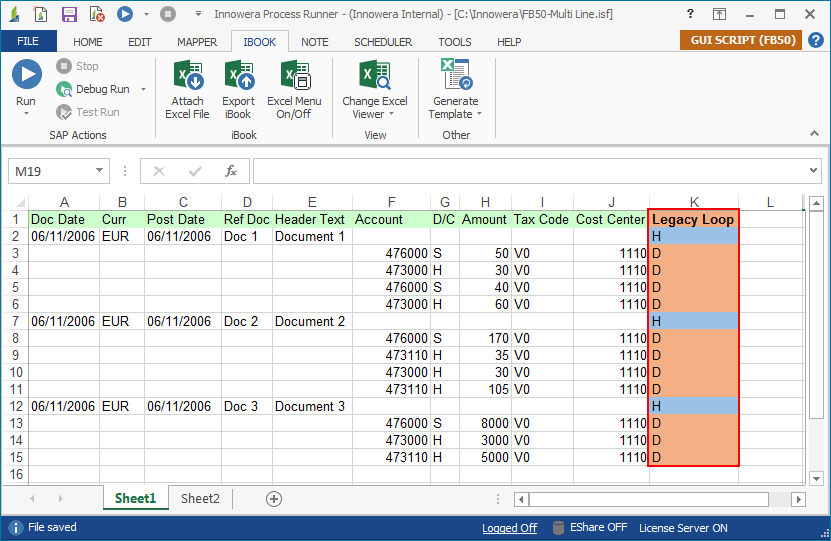Click the Change Excel Viewer icon
Image resolution: width=831 pixels, height=541 pixels.
coord(374,77)
